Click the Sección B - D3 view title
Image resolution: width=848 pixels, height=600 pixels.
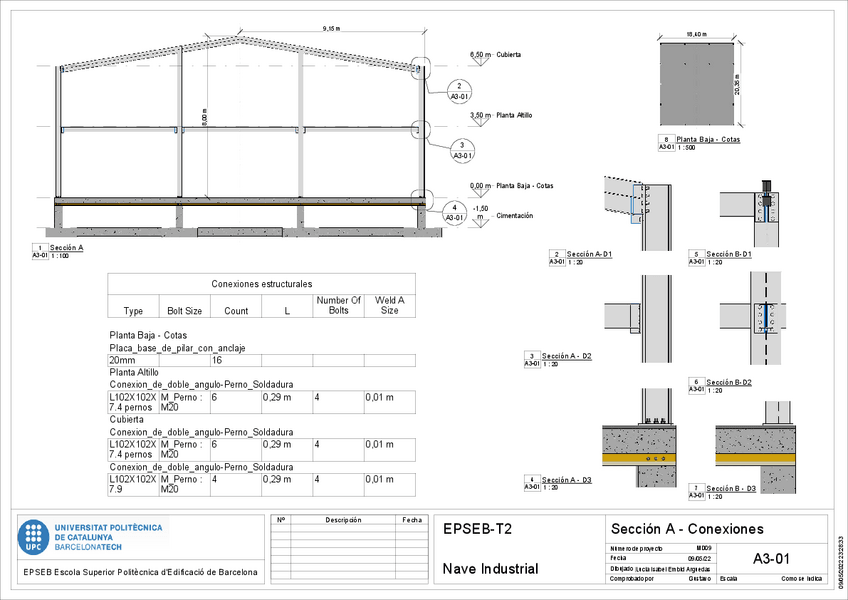click(731, 488)
